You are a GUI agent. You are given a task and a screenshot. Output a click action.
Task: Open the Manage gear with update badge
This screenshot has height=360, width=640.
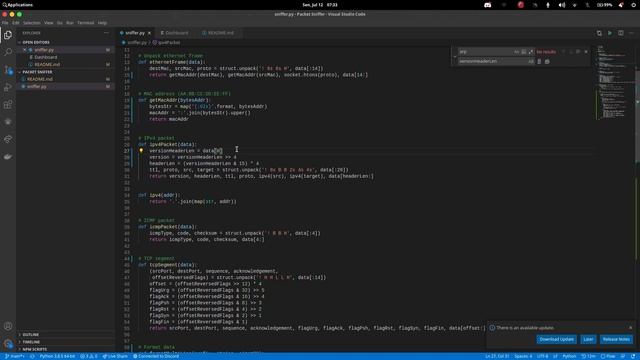pyautogui.click(x=8, y=344)
